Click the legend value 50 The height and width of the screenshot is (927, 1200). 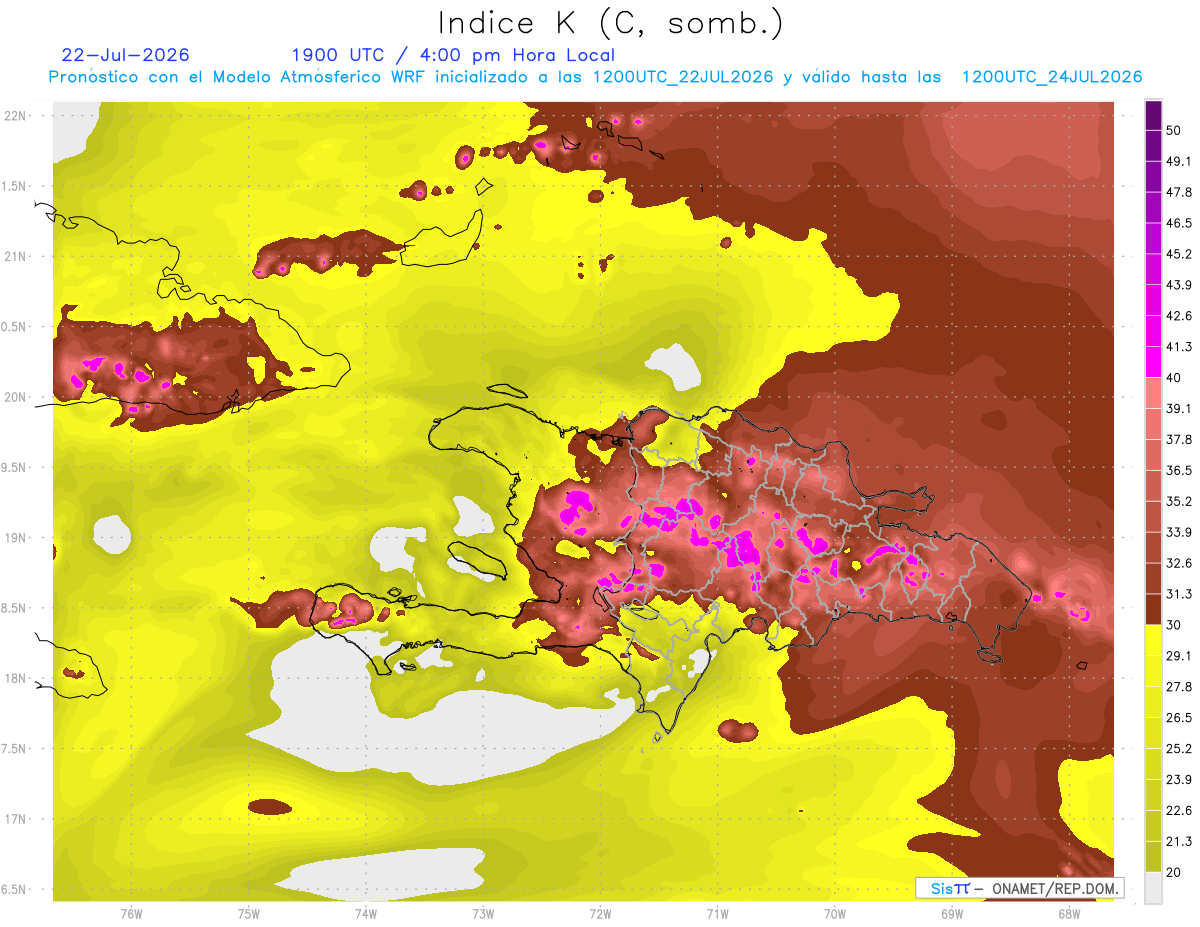pyautogui.click(x=1175, y=130)
